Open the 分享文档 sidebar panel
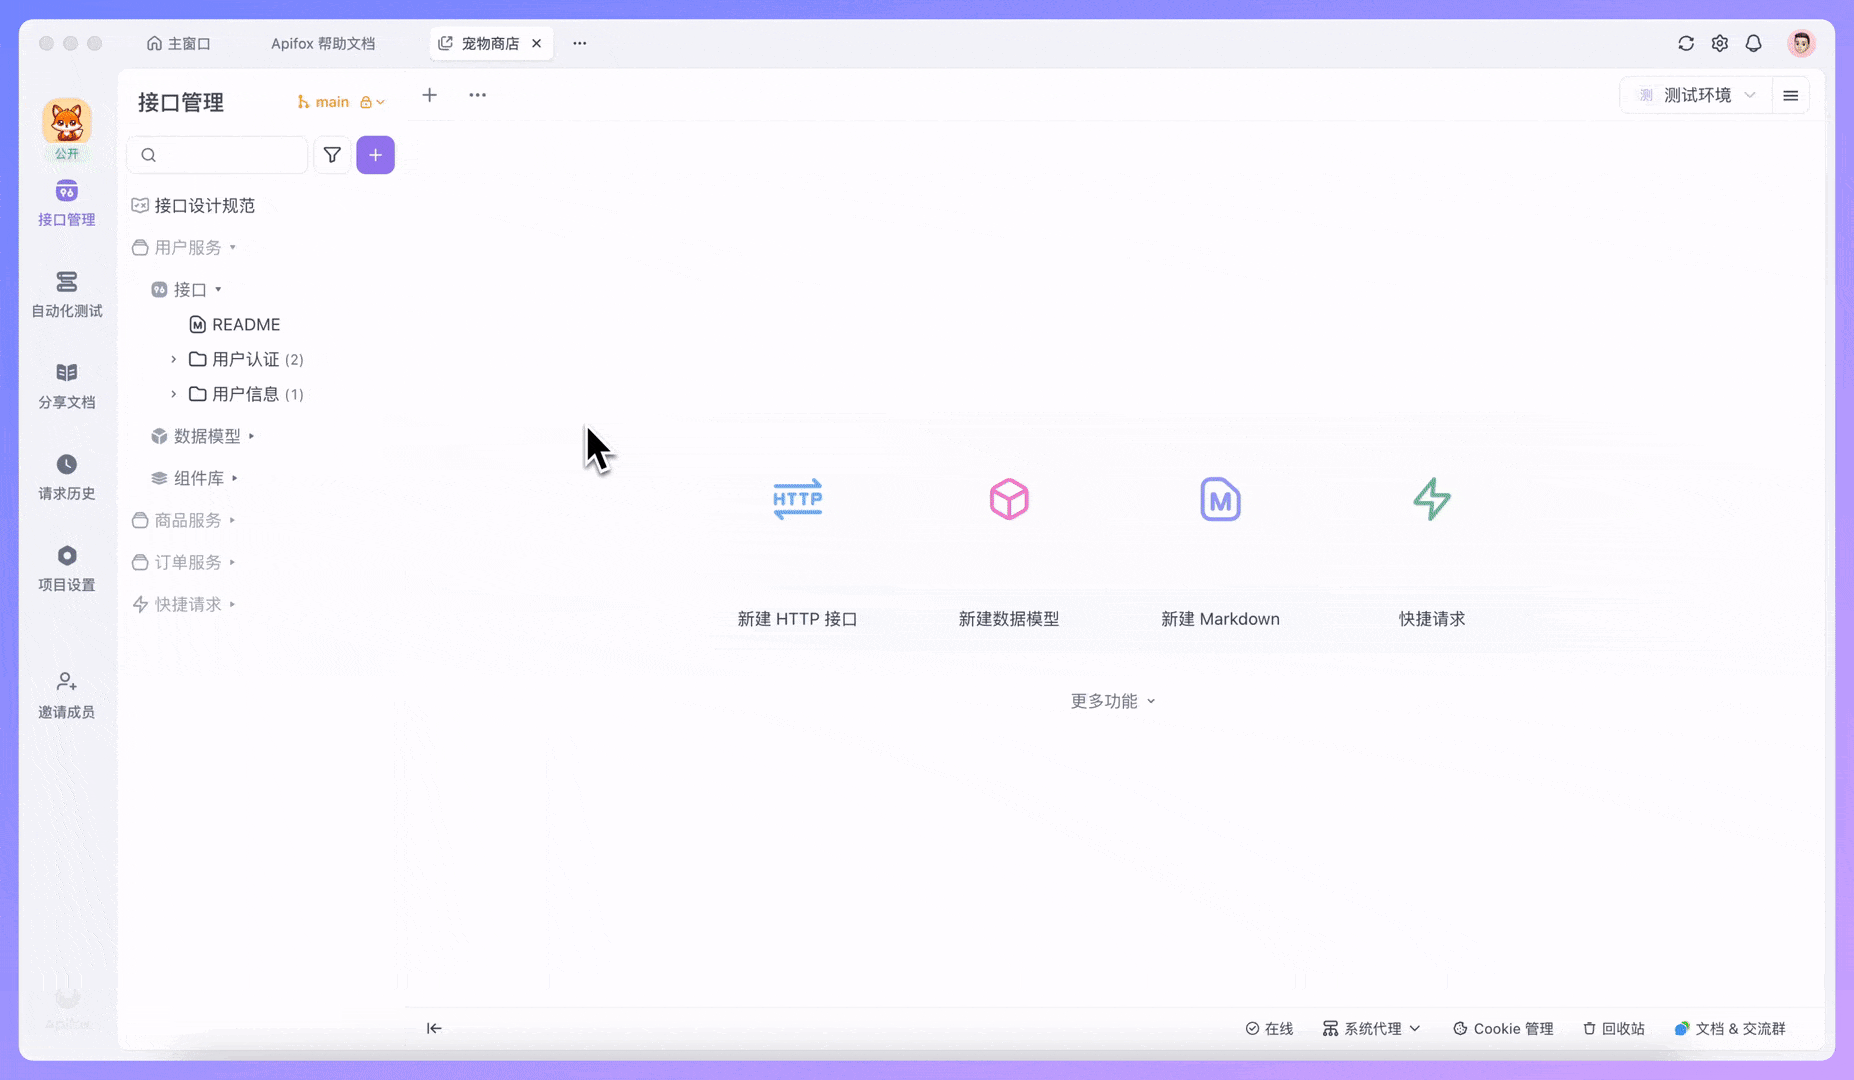 [66, 385]
